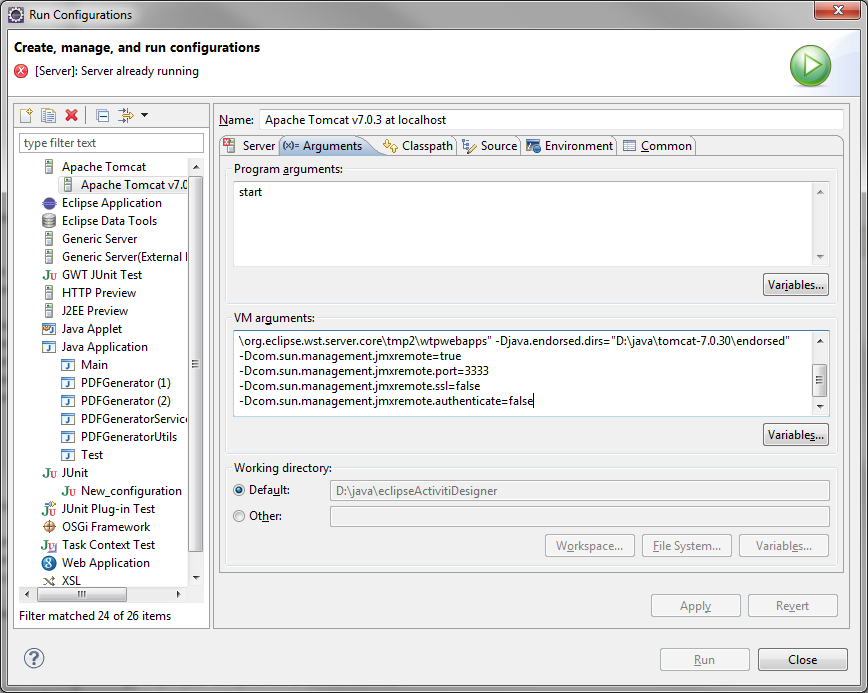Click the tree scroll down arrow
Viewport: 868px width, 693px height.
pos(196,578)
